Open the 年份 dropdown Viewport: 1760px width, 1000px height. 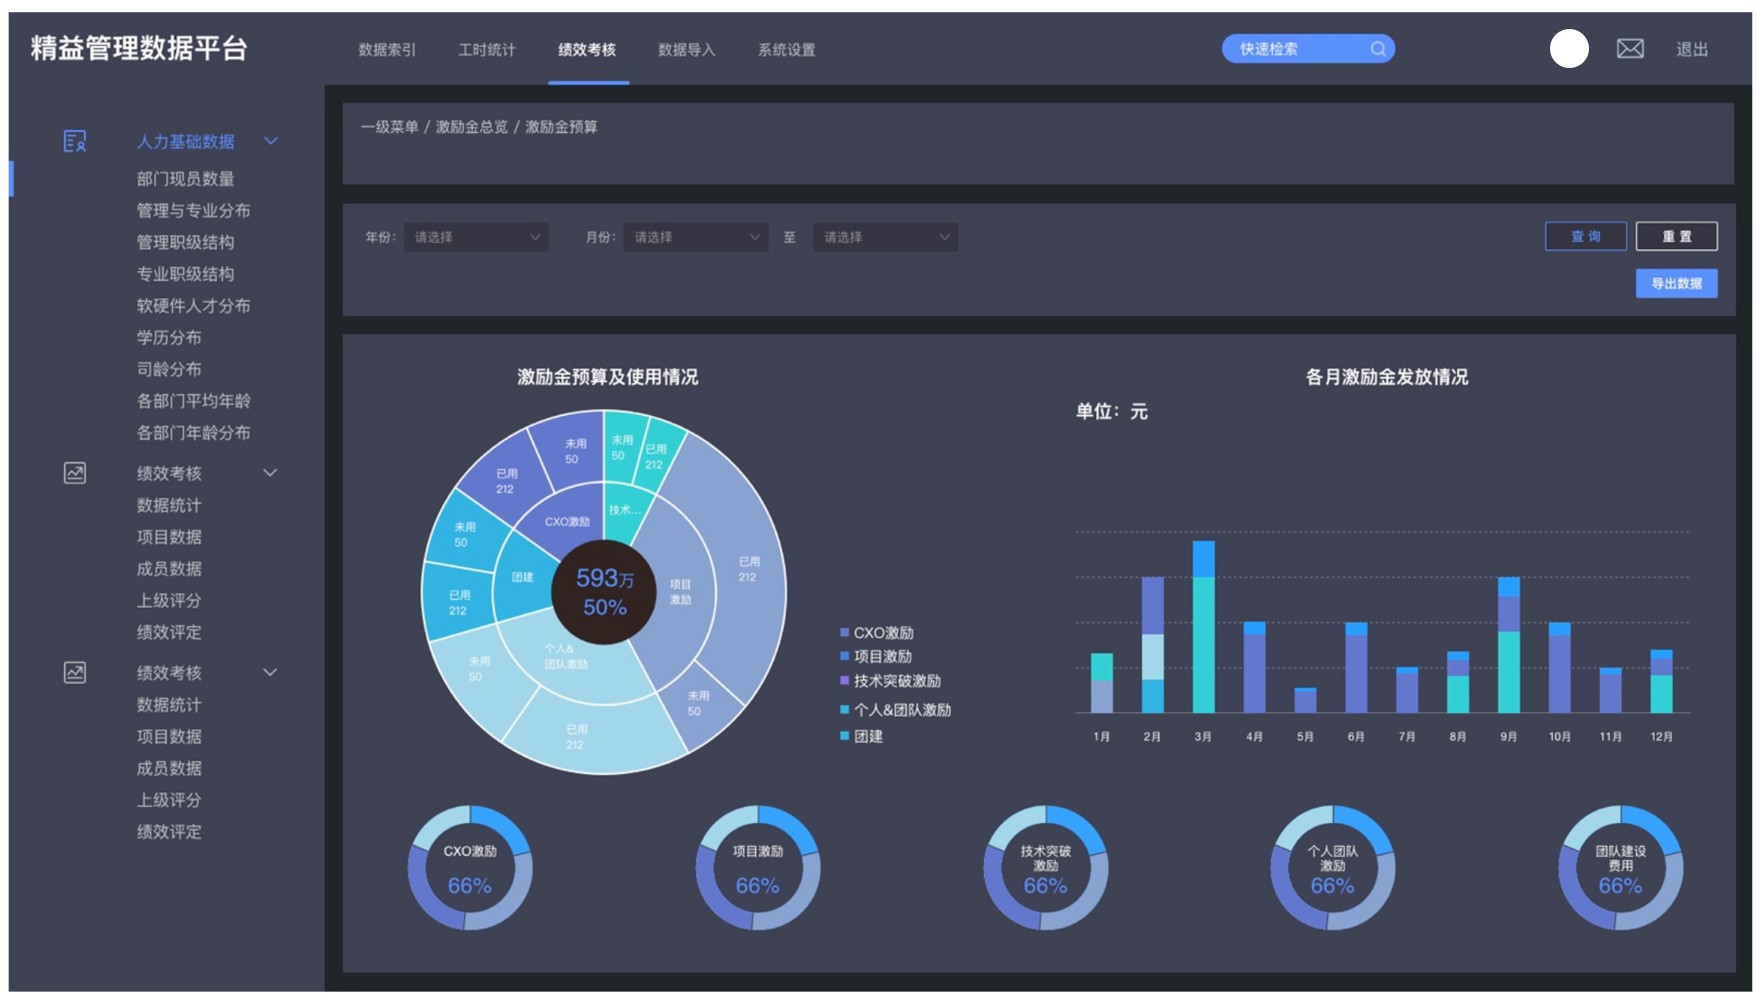[x=476, y=237]
